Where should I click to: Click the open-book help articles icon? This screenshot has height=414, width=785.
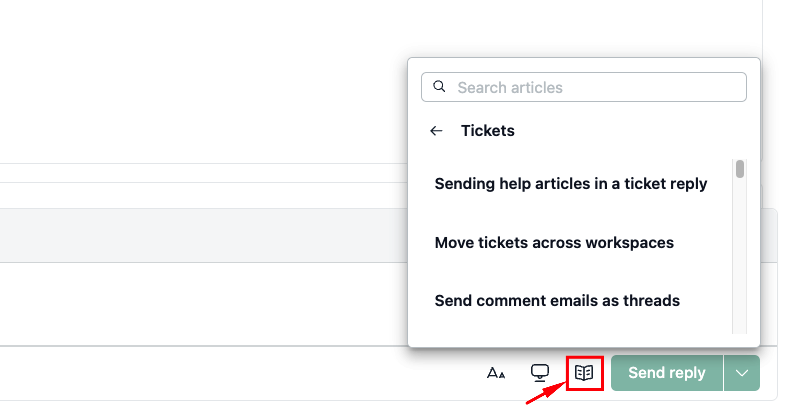pyautogui.click(x=584, y=373)
